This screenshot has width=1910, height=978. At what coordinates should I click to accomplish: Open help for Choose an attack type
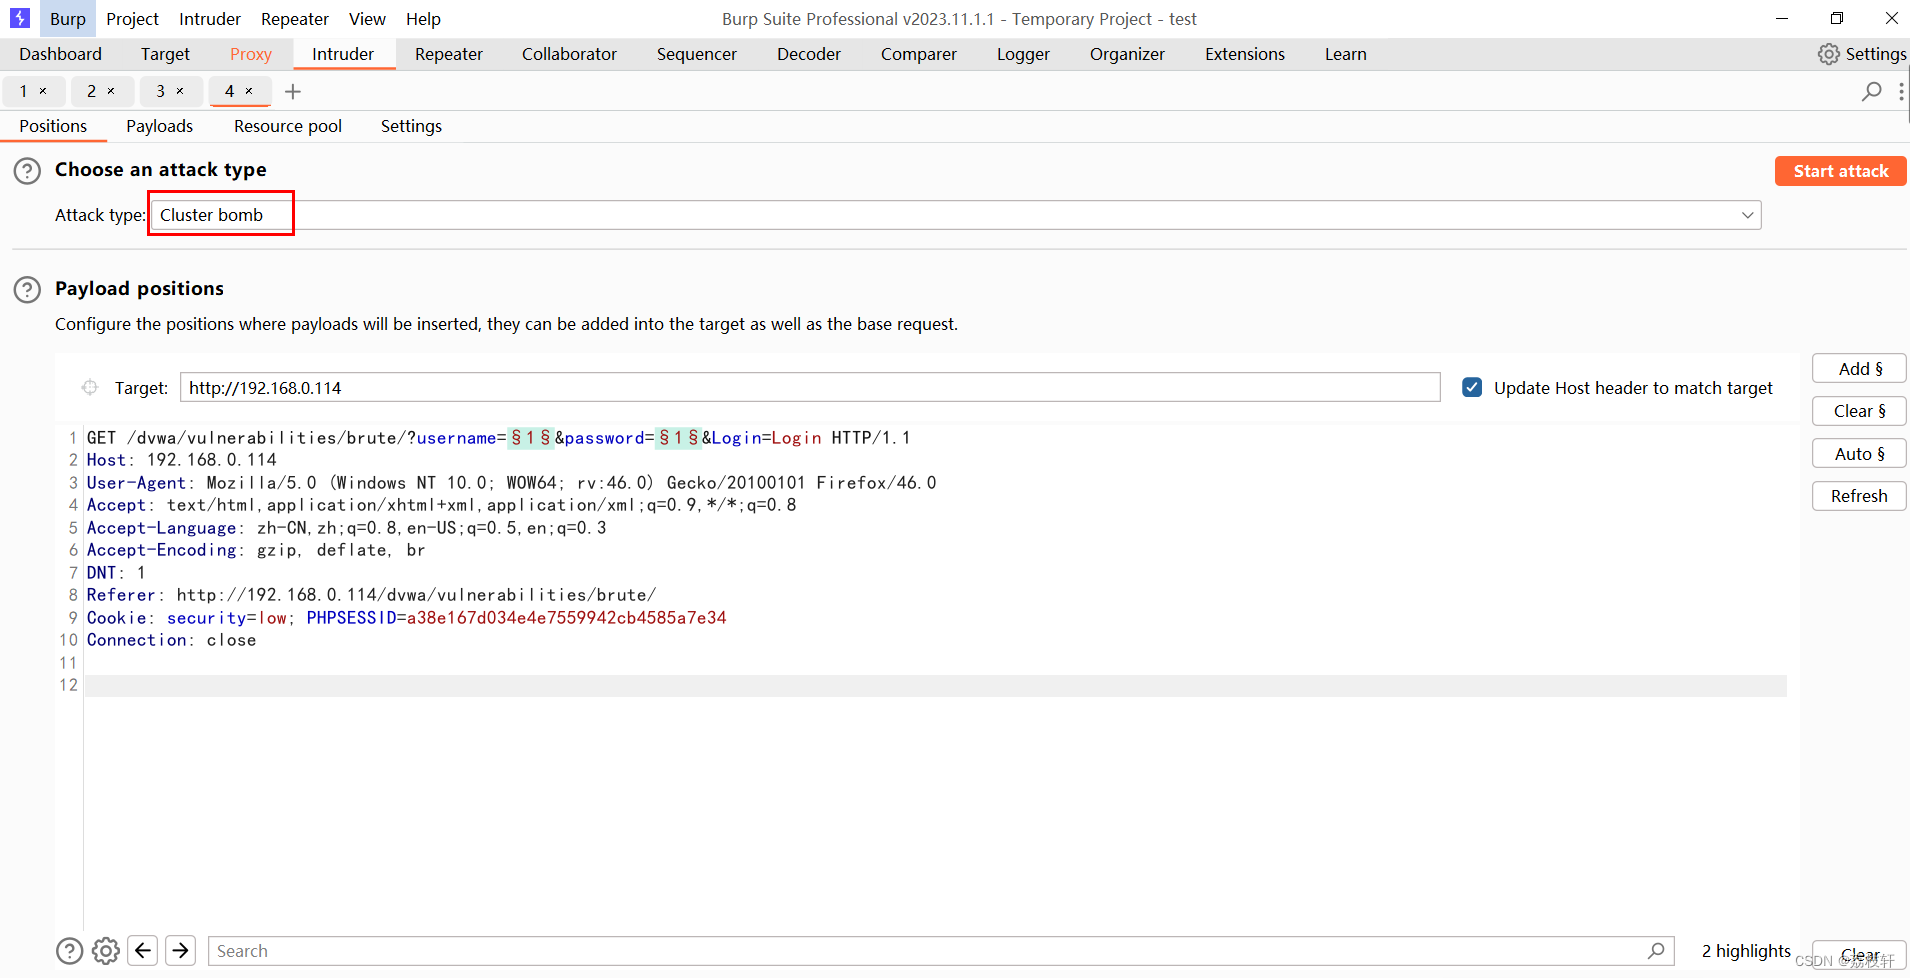[x=27, y=171]
